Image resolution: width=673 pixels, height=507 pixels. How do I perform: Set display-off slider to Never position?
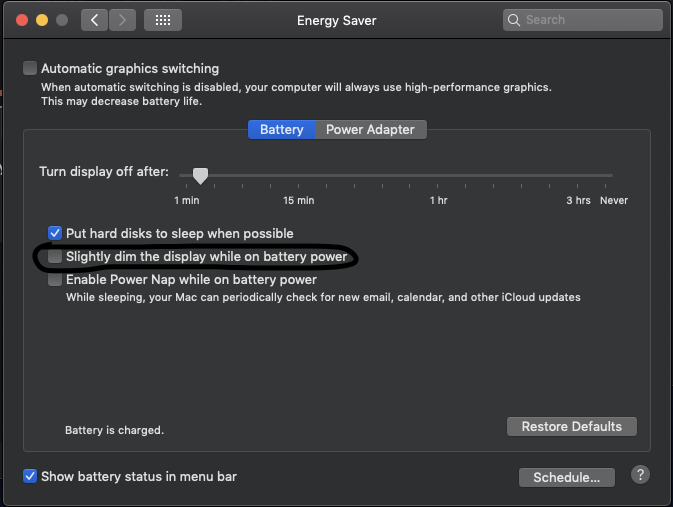tap(606, 176)
